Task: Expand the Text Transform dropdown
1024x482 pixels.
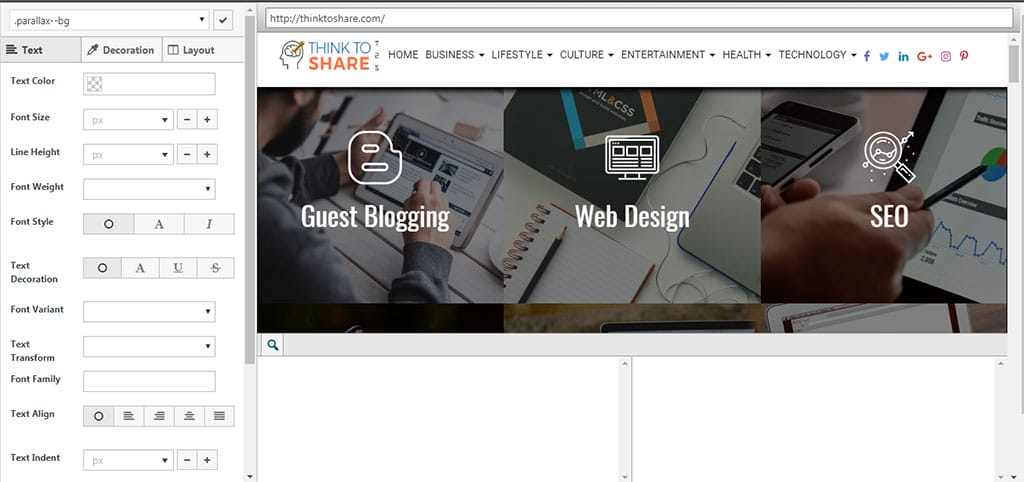Action: click(149, 346)
